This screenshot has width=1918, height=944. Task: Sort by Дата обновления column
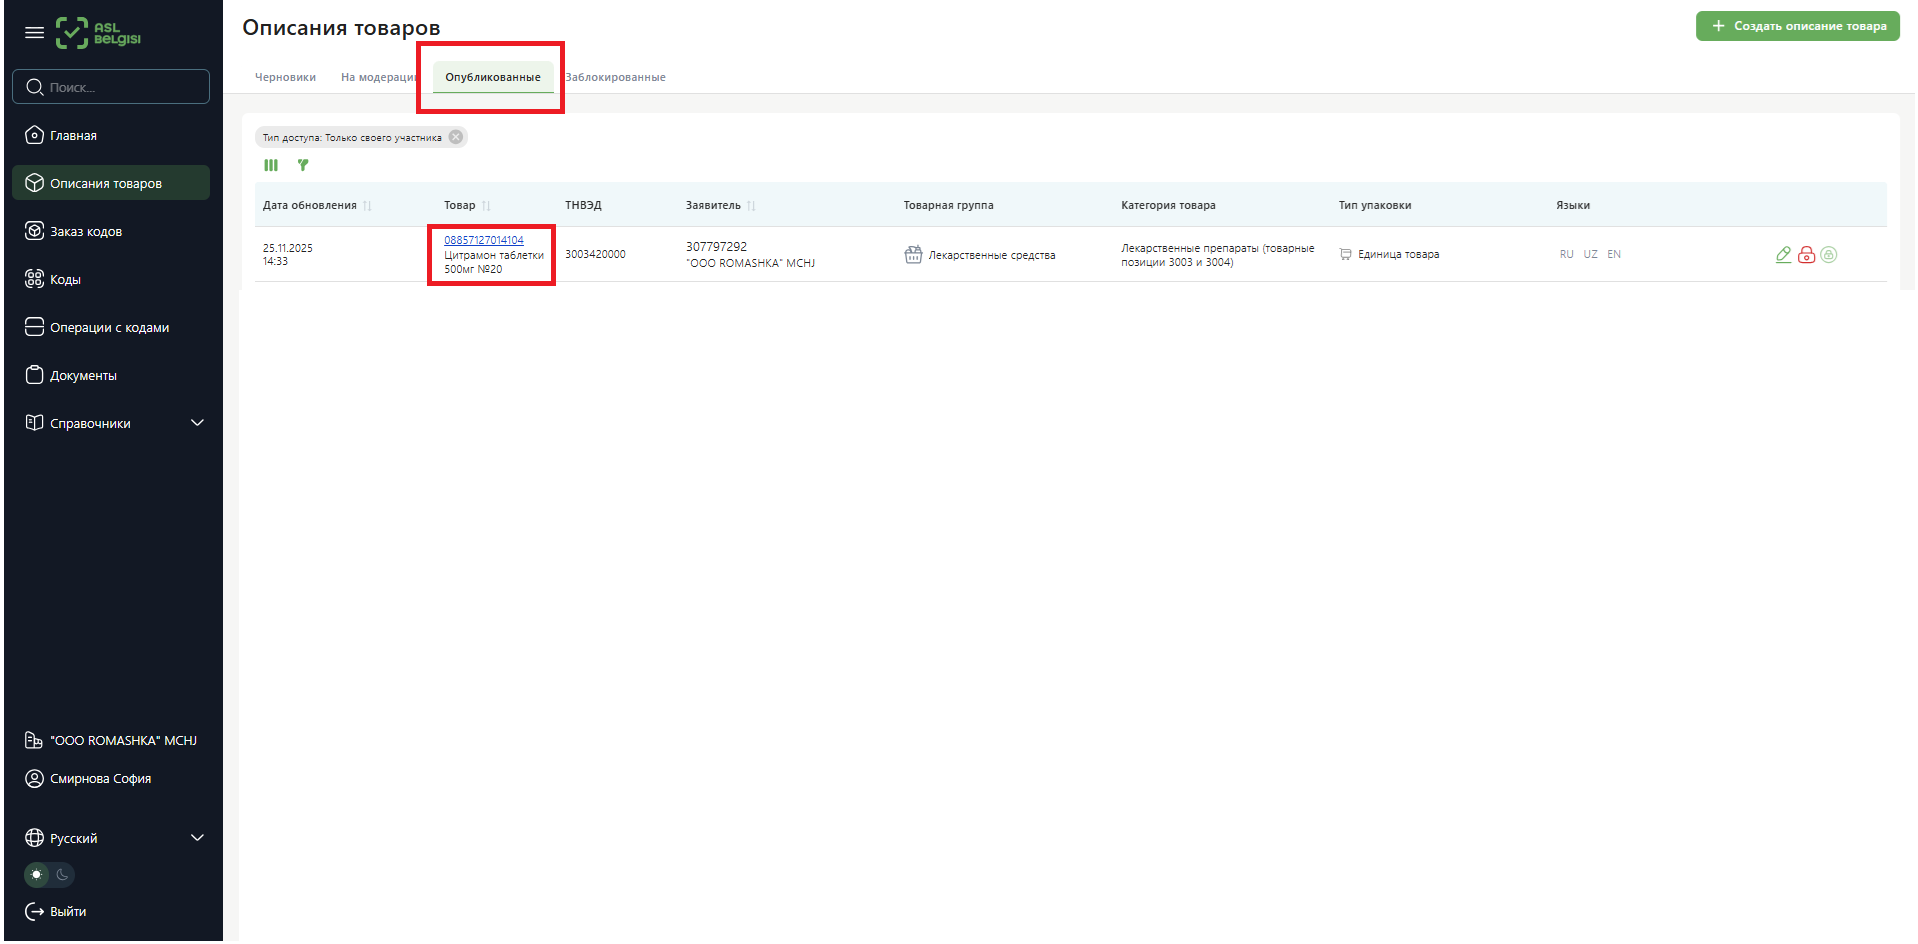coord(367,206)
